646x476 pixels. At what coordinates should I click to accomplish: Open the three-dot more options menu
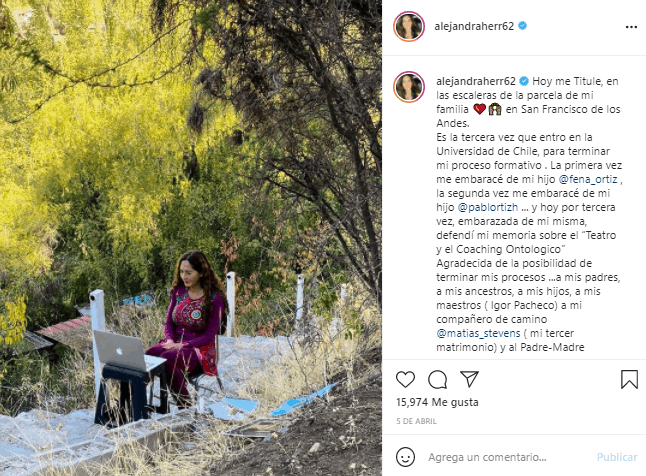(x=631, y=27)
